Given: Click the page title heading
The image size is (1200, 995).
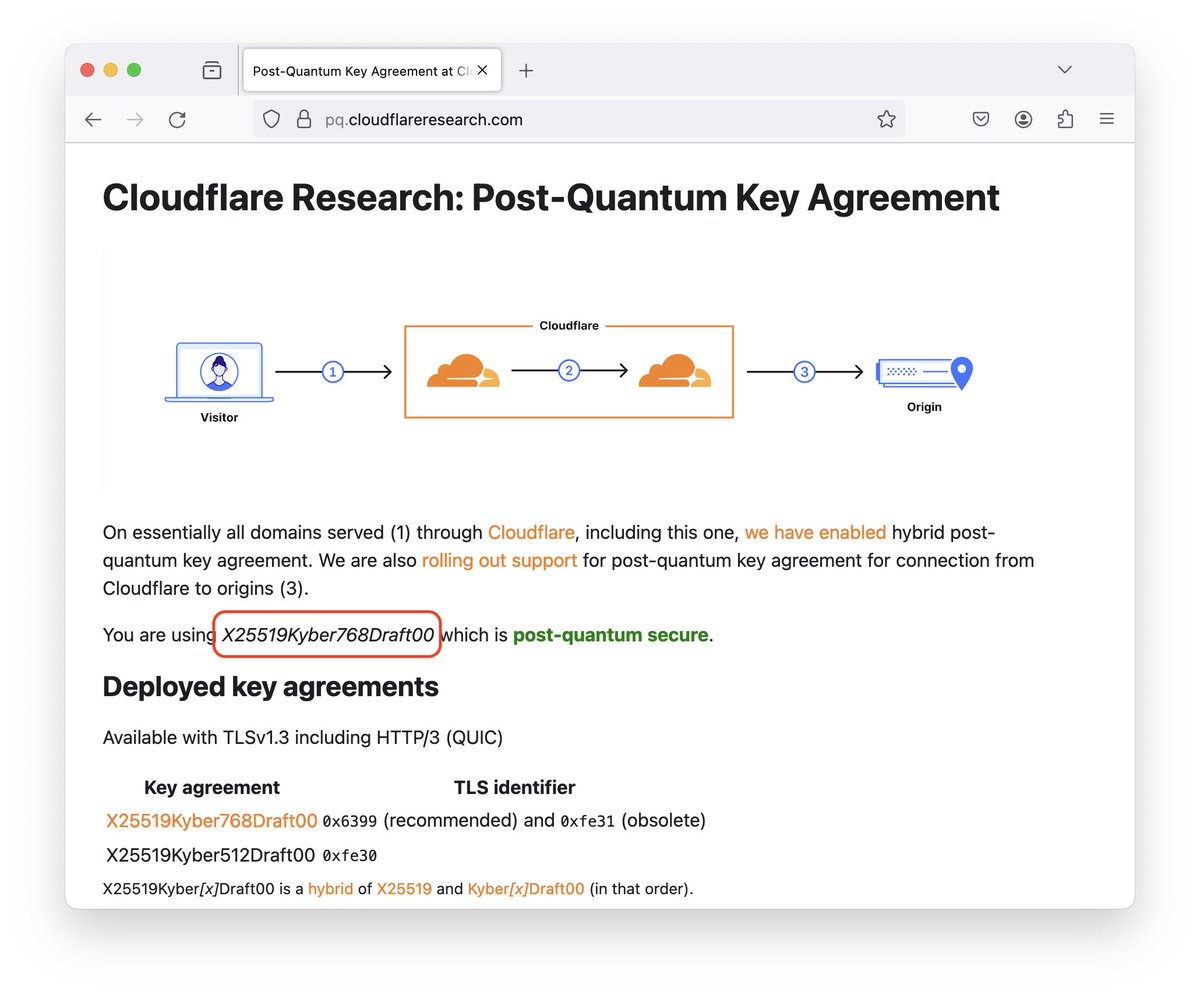Looking at the screenshot, I should pyautogui.click(x=551, y=197).
